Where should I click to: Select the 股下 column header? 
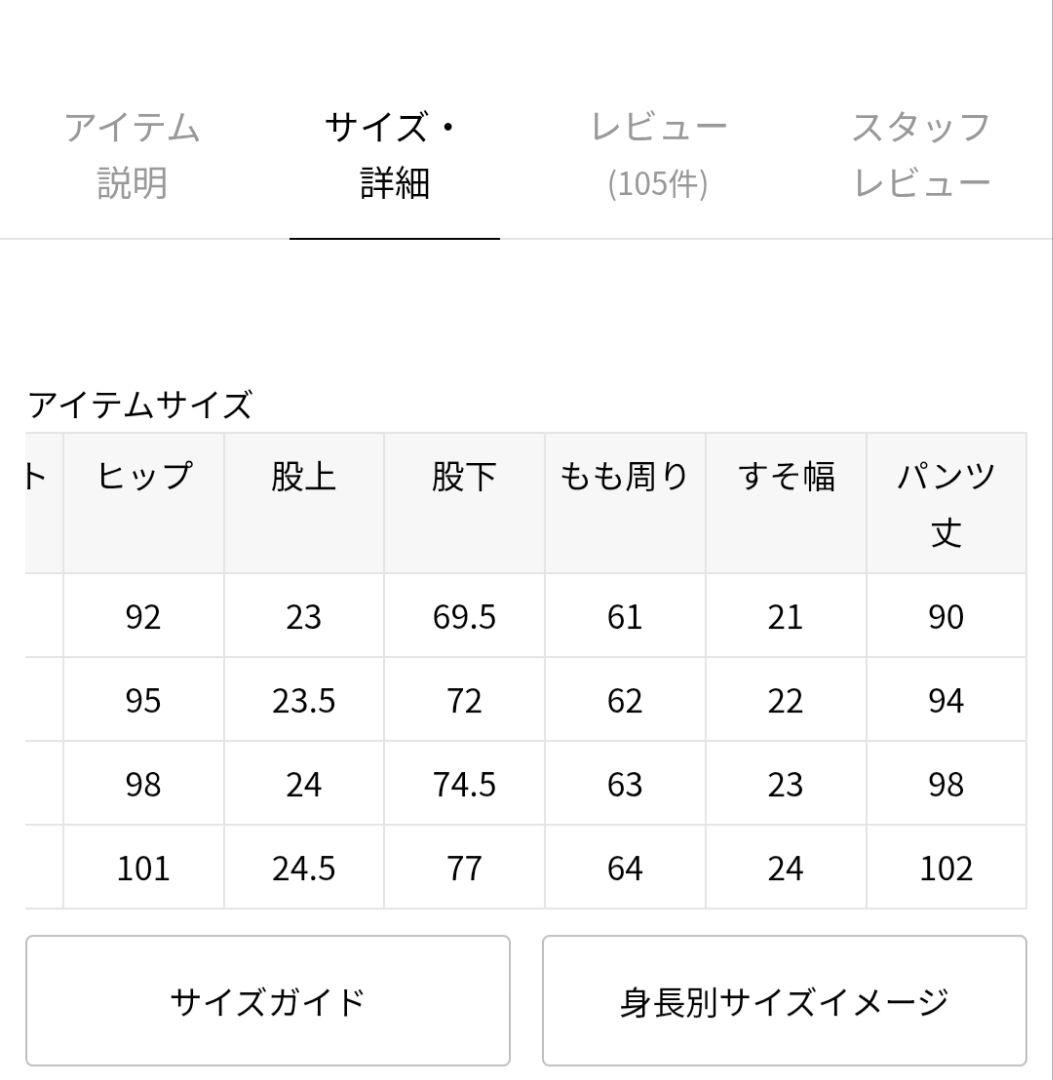463,477
